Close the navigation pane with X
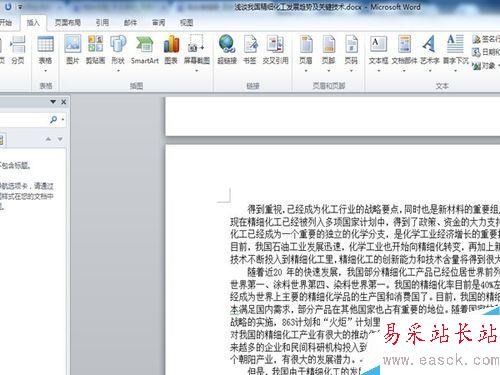500x375 pixels. pos(64,102)
